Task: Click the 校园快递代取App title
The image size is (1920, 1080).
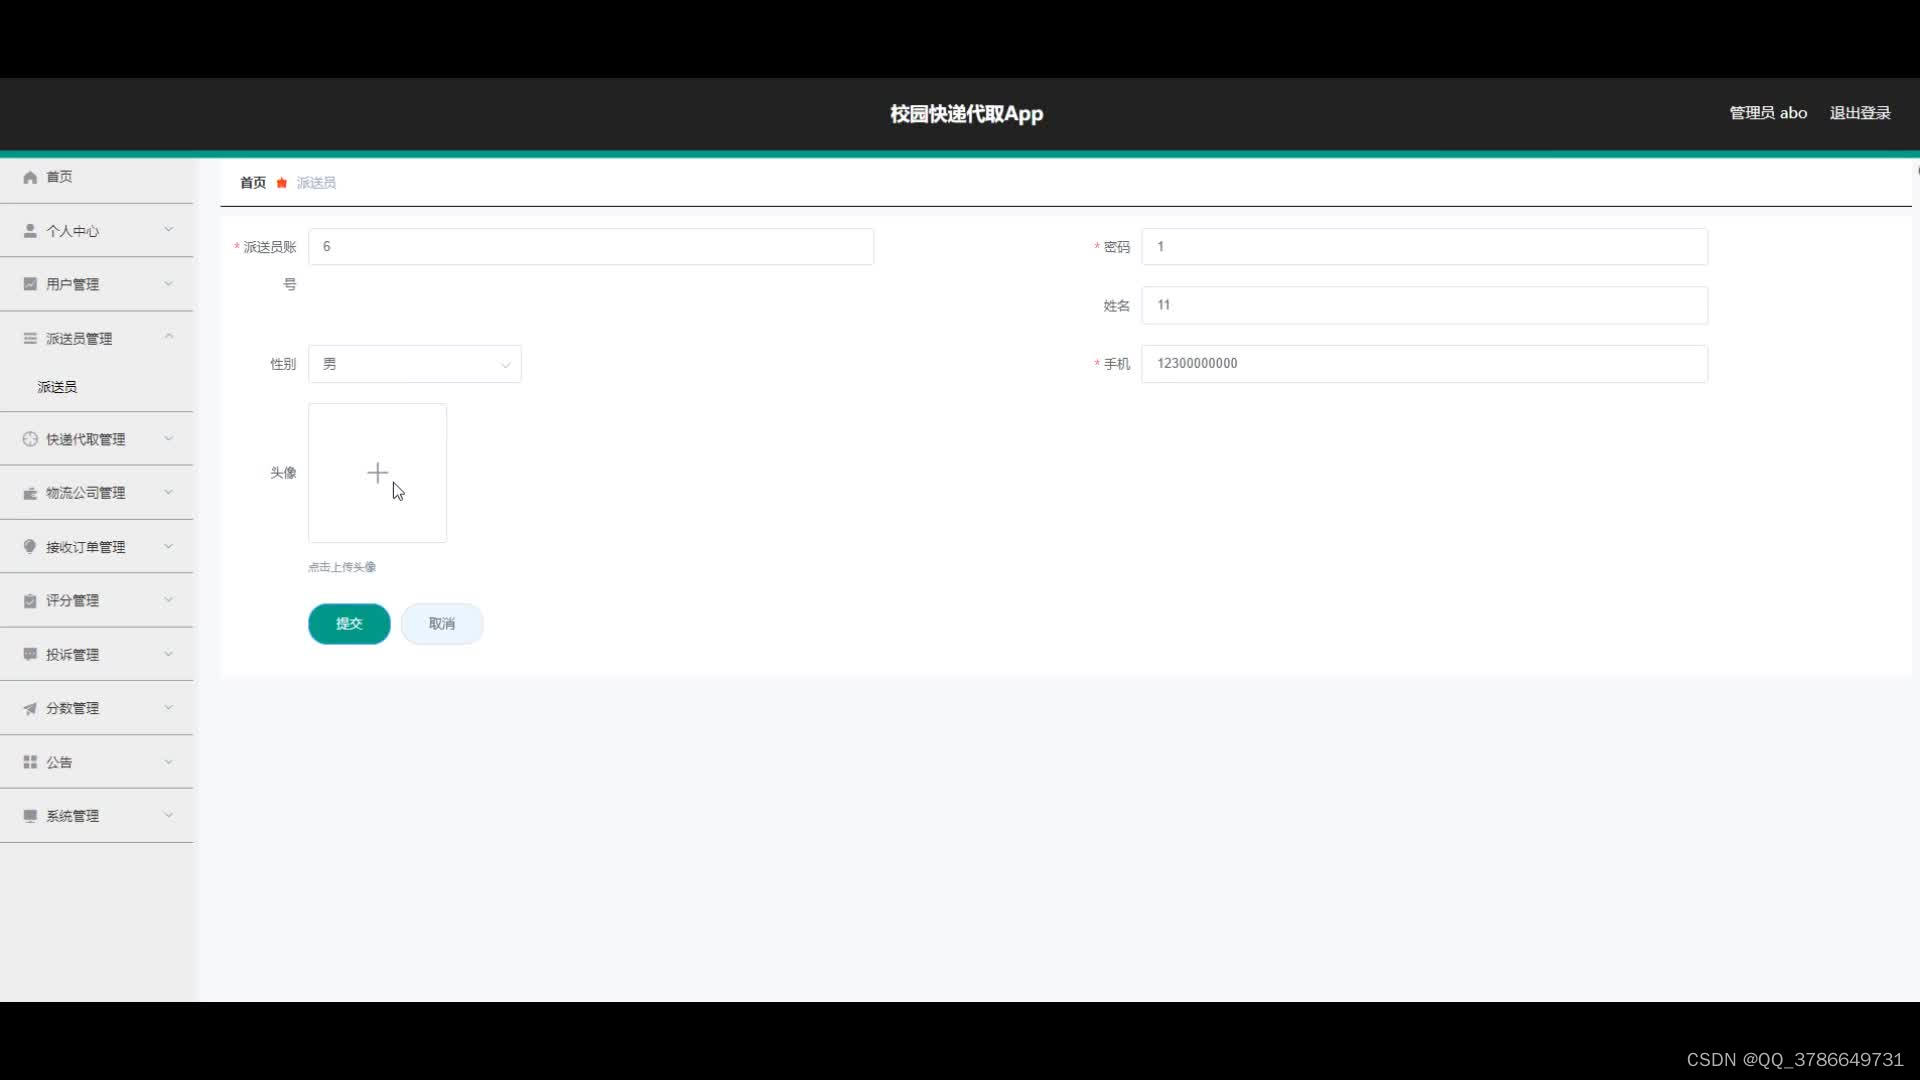Action: (x=966, y=114)
